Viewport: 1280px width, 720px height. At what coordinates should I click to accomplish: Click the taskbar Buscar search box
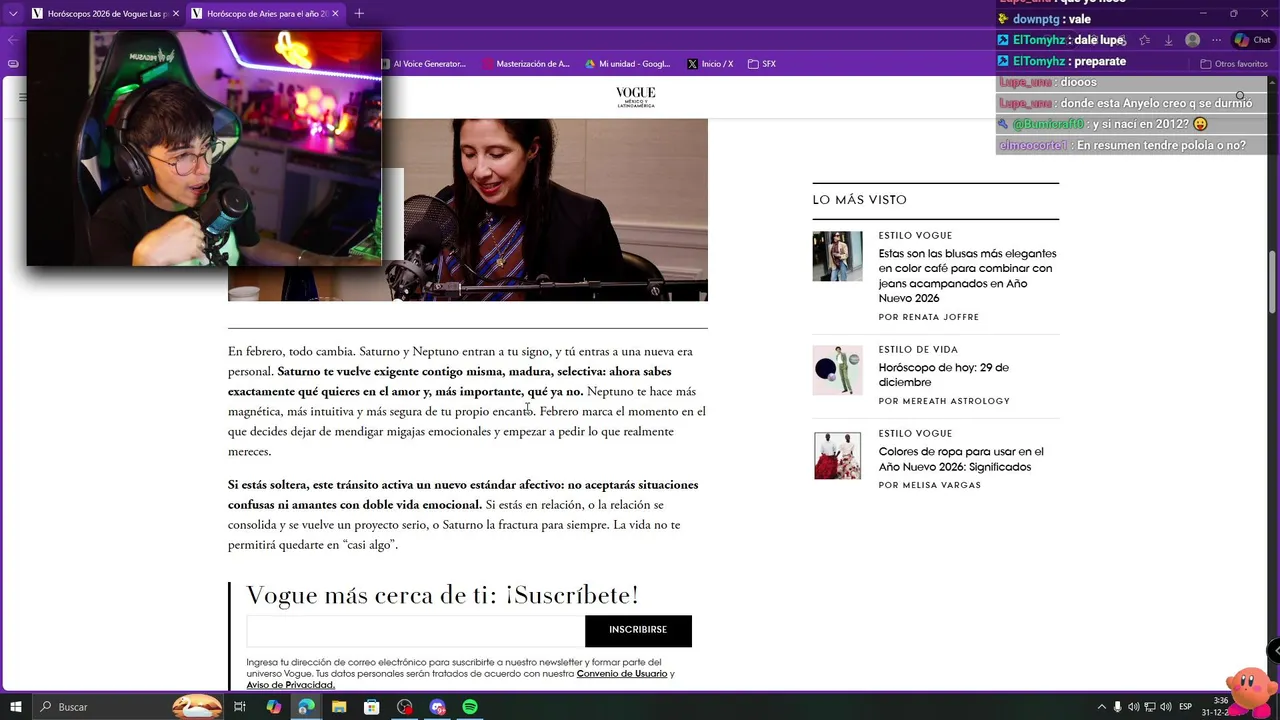point(130,707)
